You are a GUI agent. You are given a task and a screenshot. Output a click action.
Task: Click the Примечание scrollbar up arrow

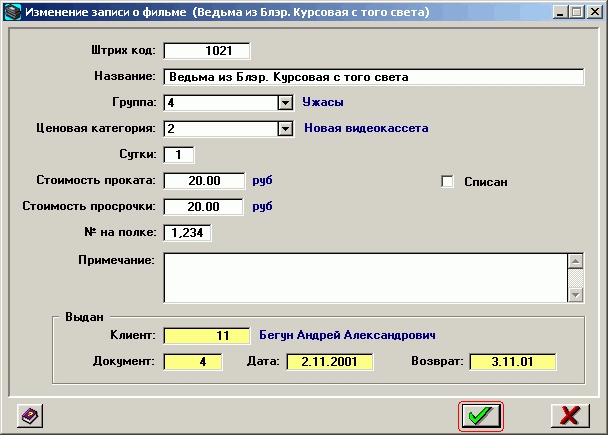tap(575, 261)
